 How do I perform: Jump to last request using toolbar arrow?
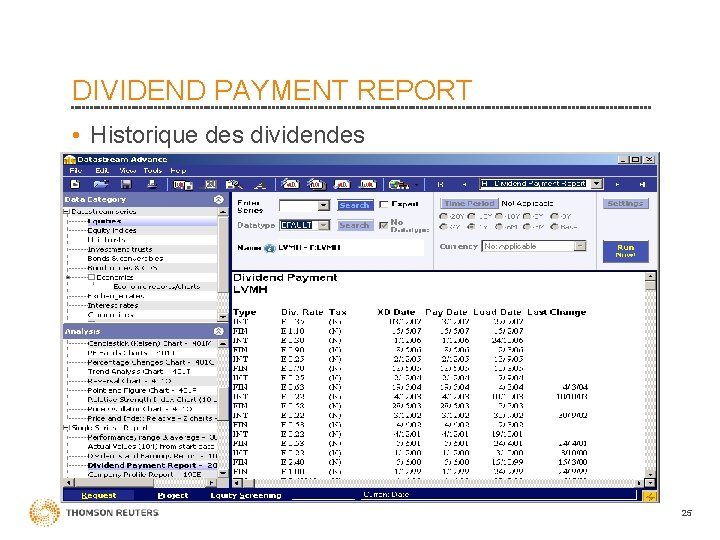point(642,185)
